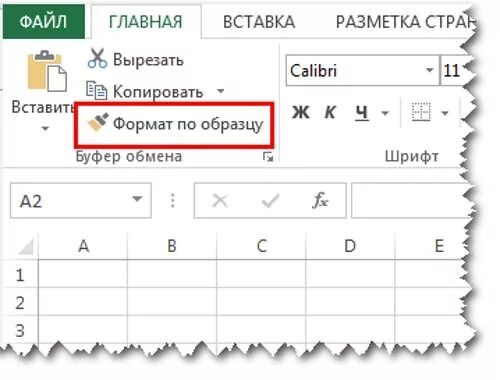Click cell A1
The image size is (500, 380).
(83, 274)
